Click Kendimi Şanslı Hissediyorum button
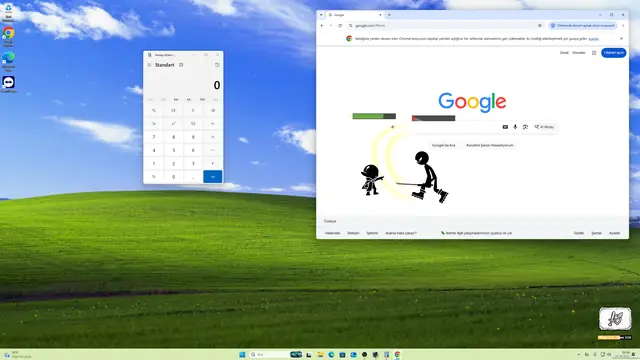This screenshot has height=360, width=640. [490, 145]
